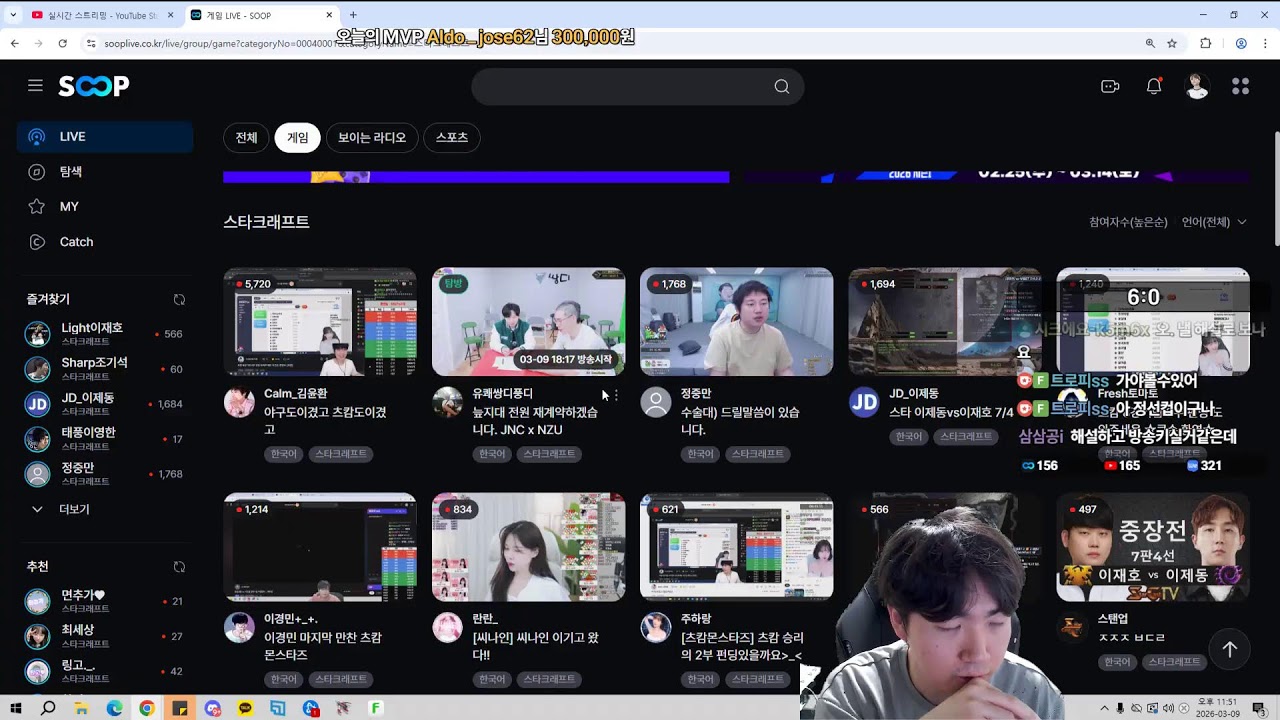
Task: Open my SOOP profile avatar
Action: (1197, 86)
